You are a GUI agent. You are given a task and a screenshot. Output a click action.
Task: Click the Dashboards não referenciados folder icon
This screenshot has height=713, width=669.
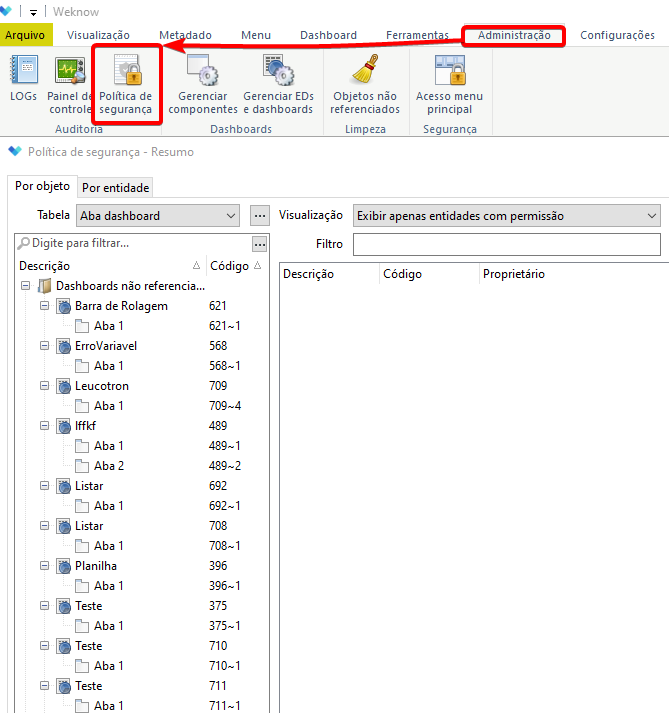[45, 286]
